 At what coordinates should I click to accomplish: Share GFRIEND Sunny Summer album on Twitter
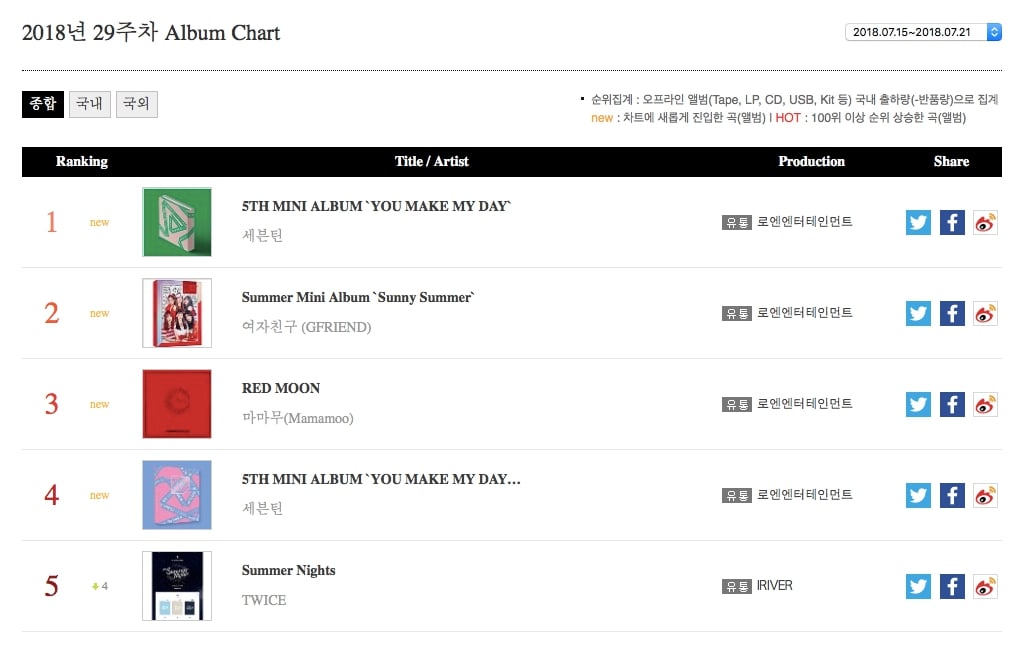[x=918, y=313]
